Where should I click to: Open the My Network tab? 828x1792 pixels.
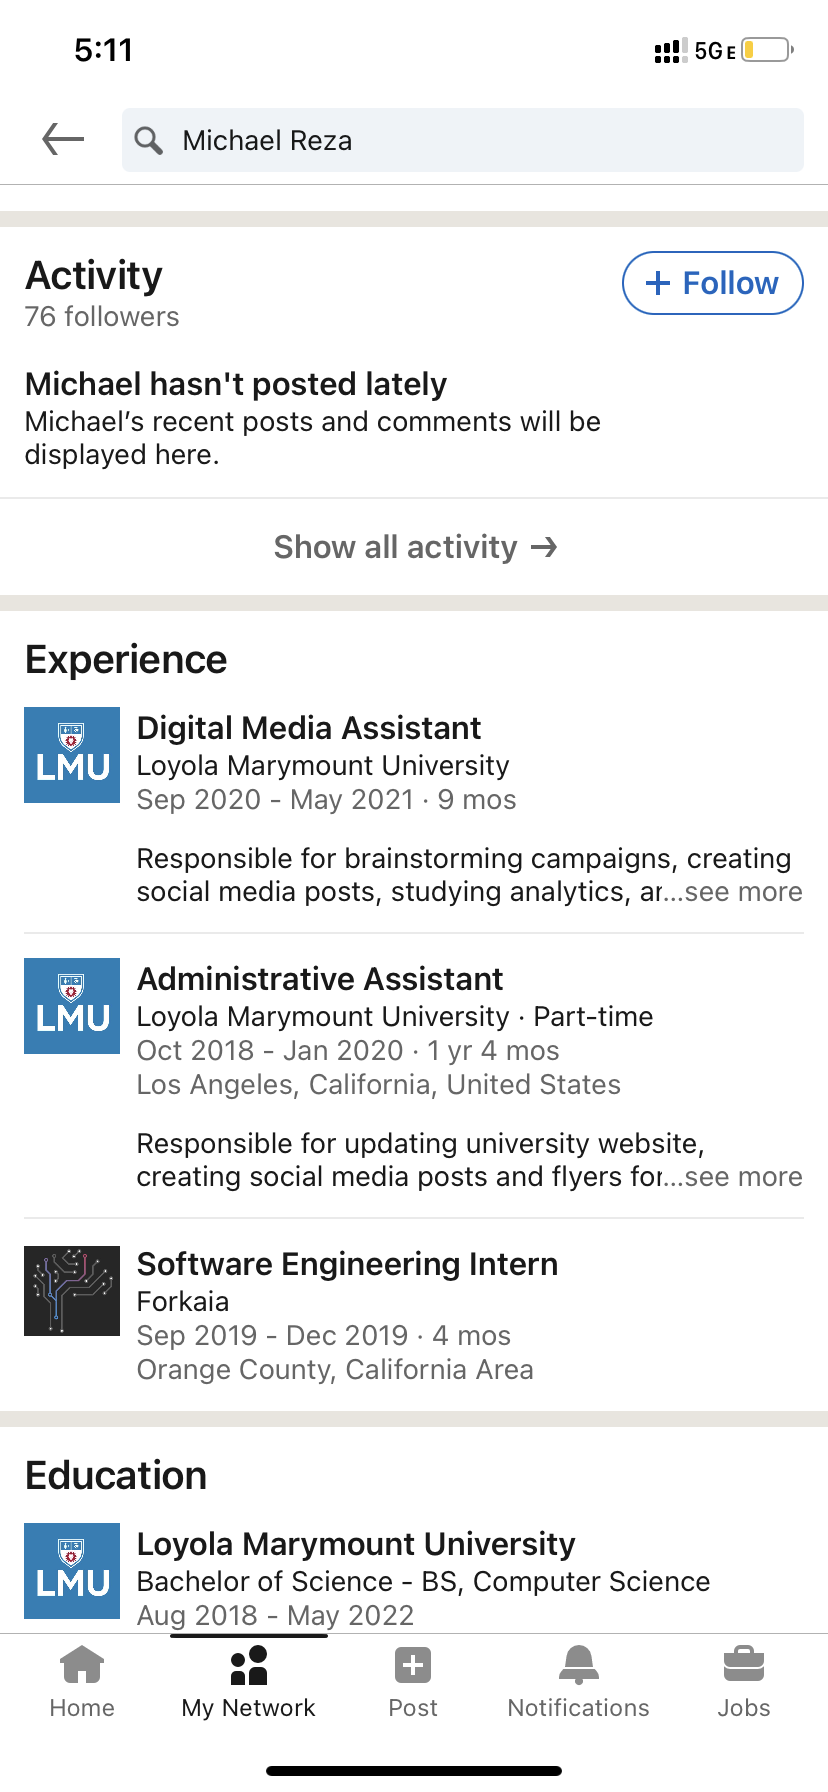pos(248,1681)
